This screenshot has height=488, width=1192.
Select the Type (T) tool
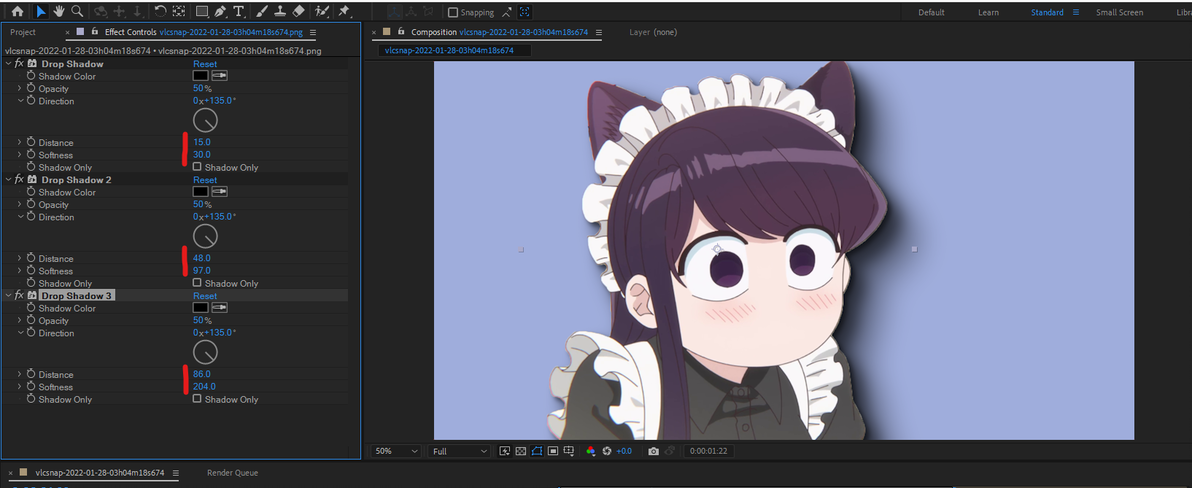(239, 11)
